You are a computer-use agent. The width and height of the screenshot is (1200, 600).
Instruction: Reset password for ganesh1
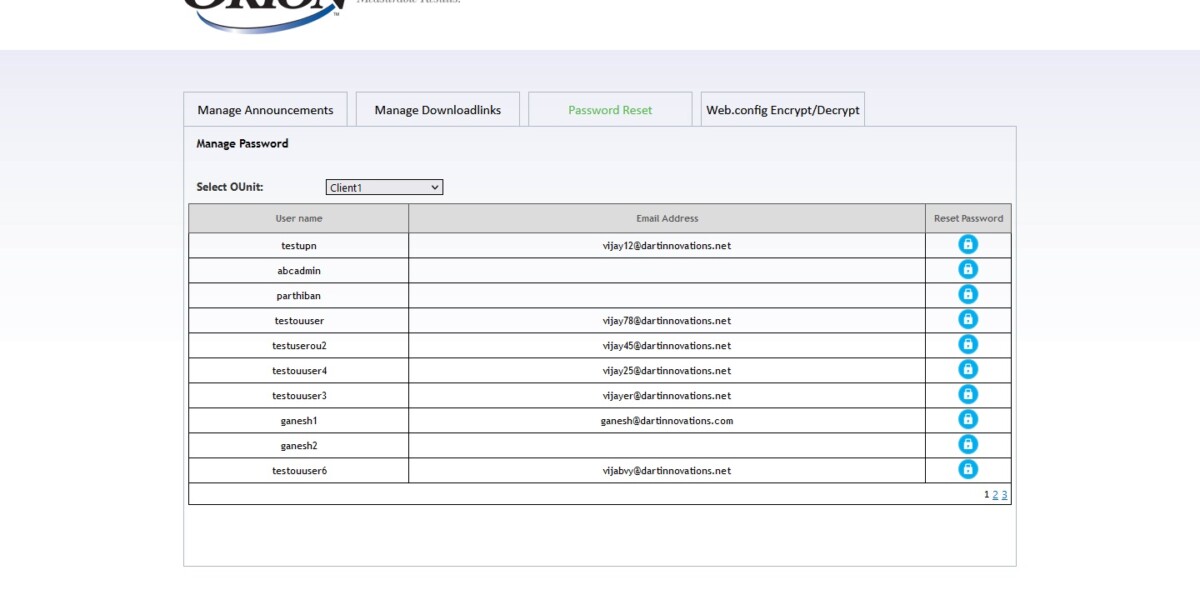click(967, 419)
